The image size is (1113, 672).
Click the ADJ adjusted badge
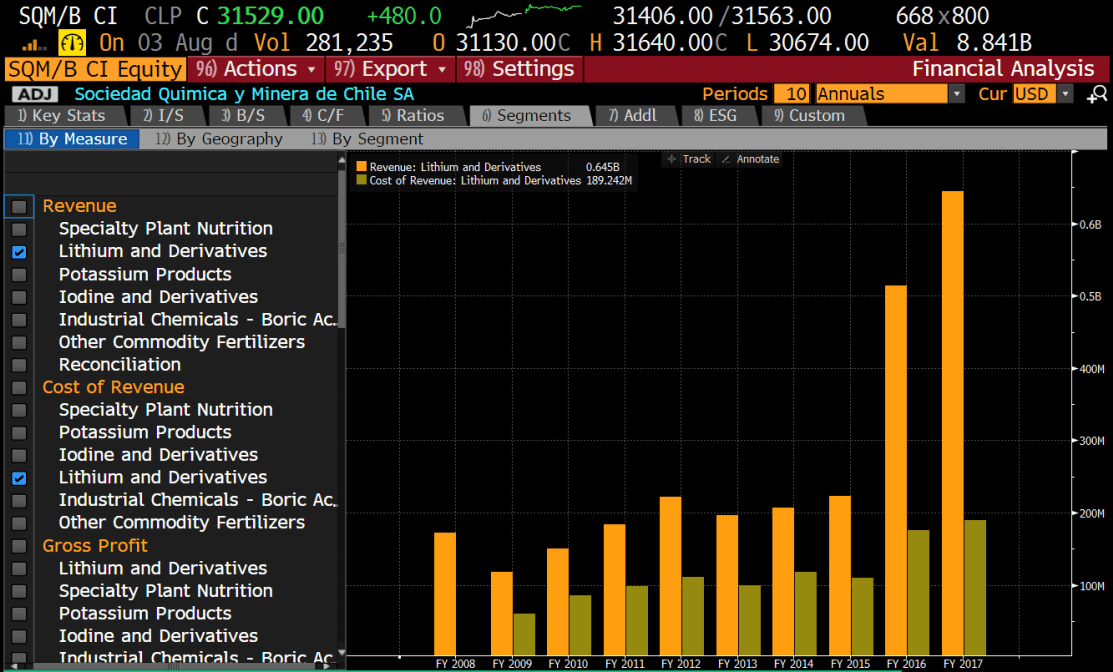35,94
